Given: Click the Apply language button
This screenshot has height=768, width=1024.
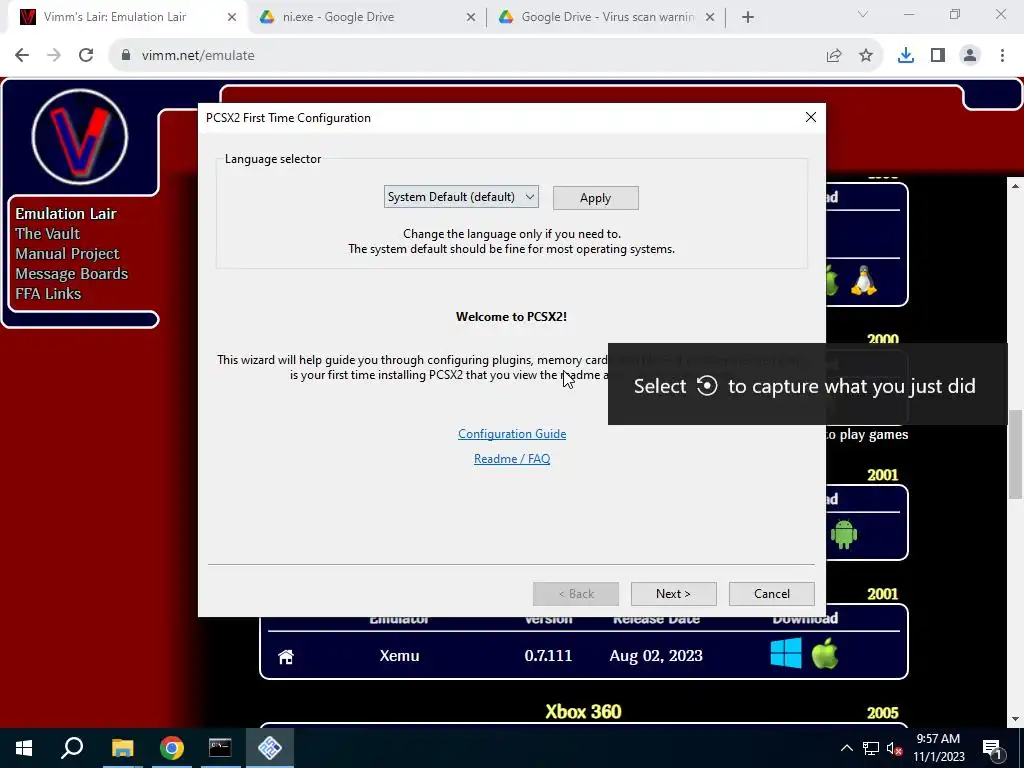Looking at the screenshot, I should [596, 198].
